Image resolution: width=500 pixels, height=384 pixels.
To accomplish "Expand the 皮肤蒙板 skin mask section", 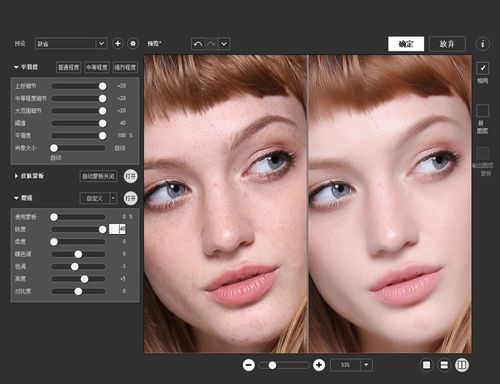I will [16, 176].
